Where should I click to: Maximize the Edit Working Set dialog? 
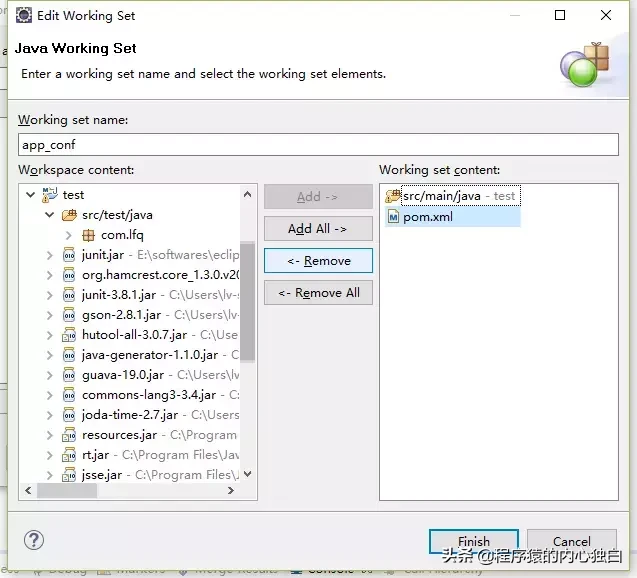(x=560, y=15)
